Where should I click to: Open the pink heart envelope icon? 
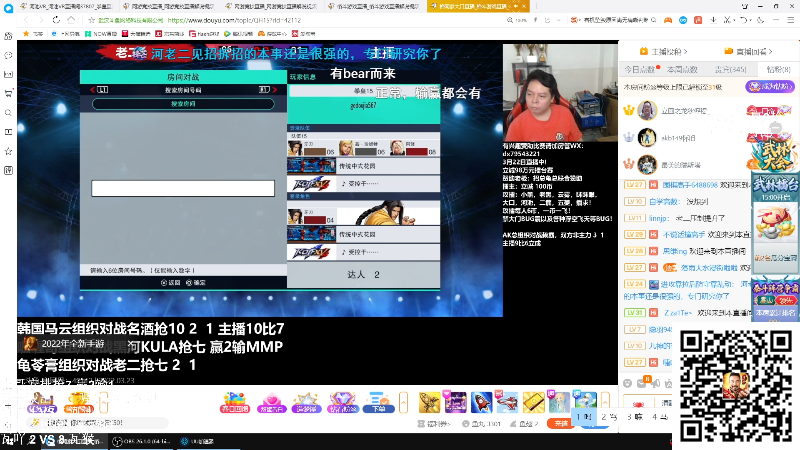(271, 403)
